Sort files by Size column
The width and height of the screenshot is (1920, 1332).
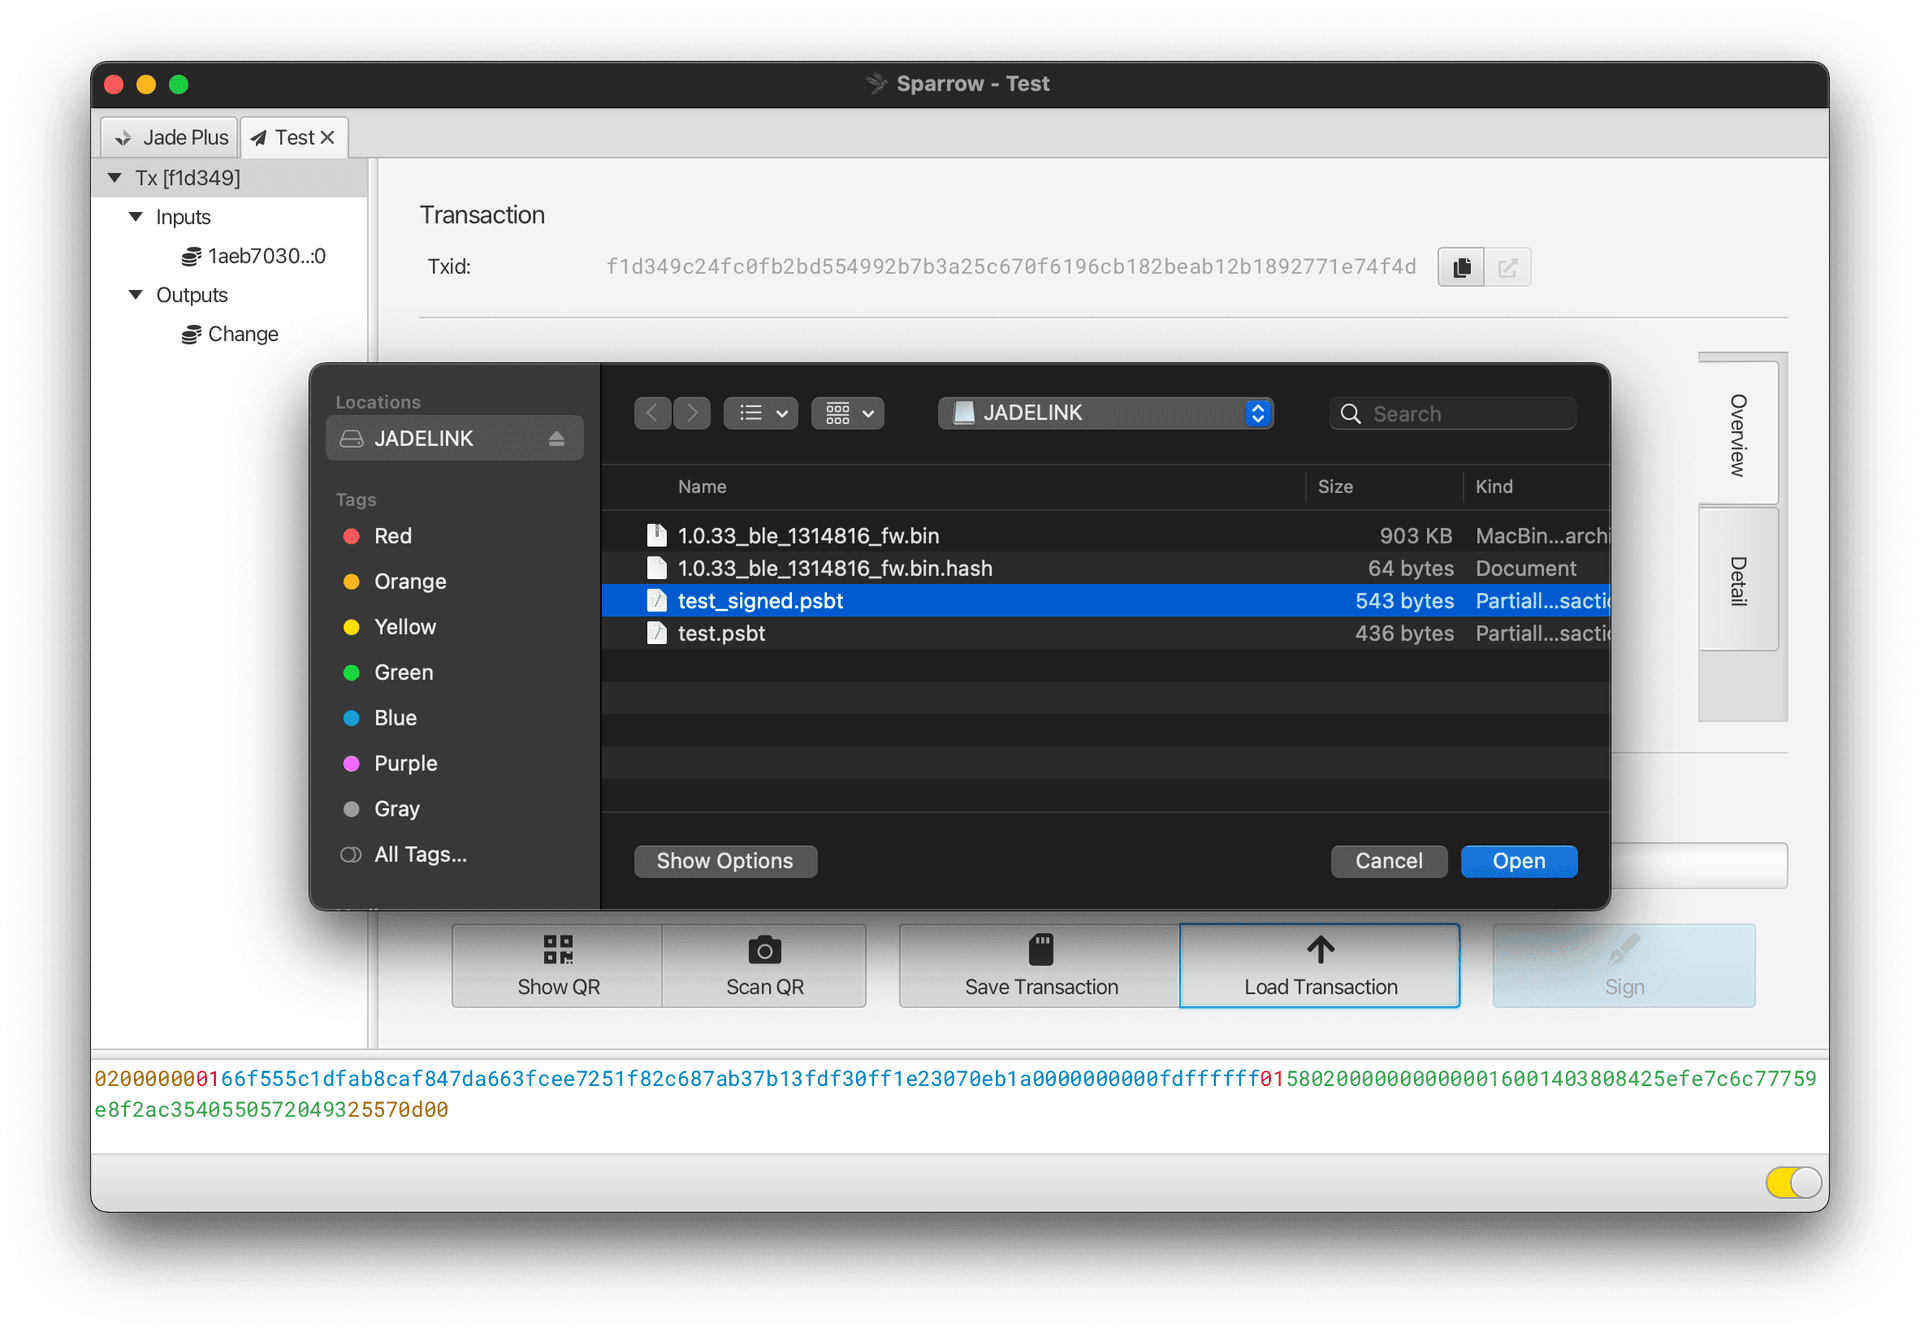tap(1335, 487)
